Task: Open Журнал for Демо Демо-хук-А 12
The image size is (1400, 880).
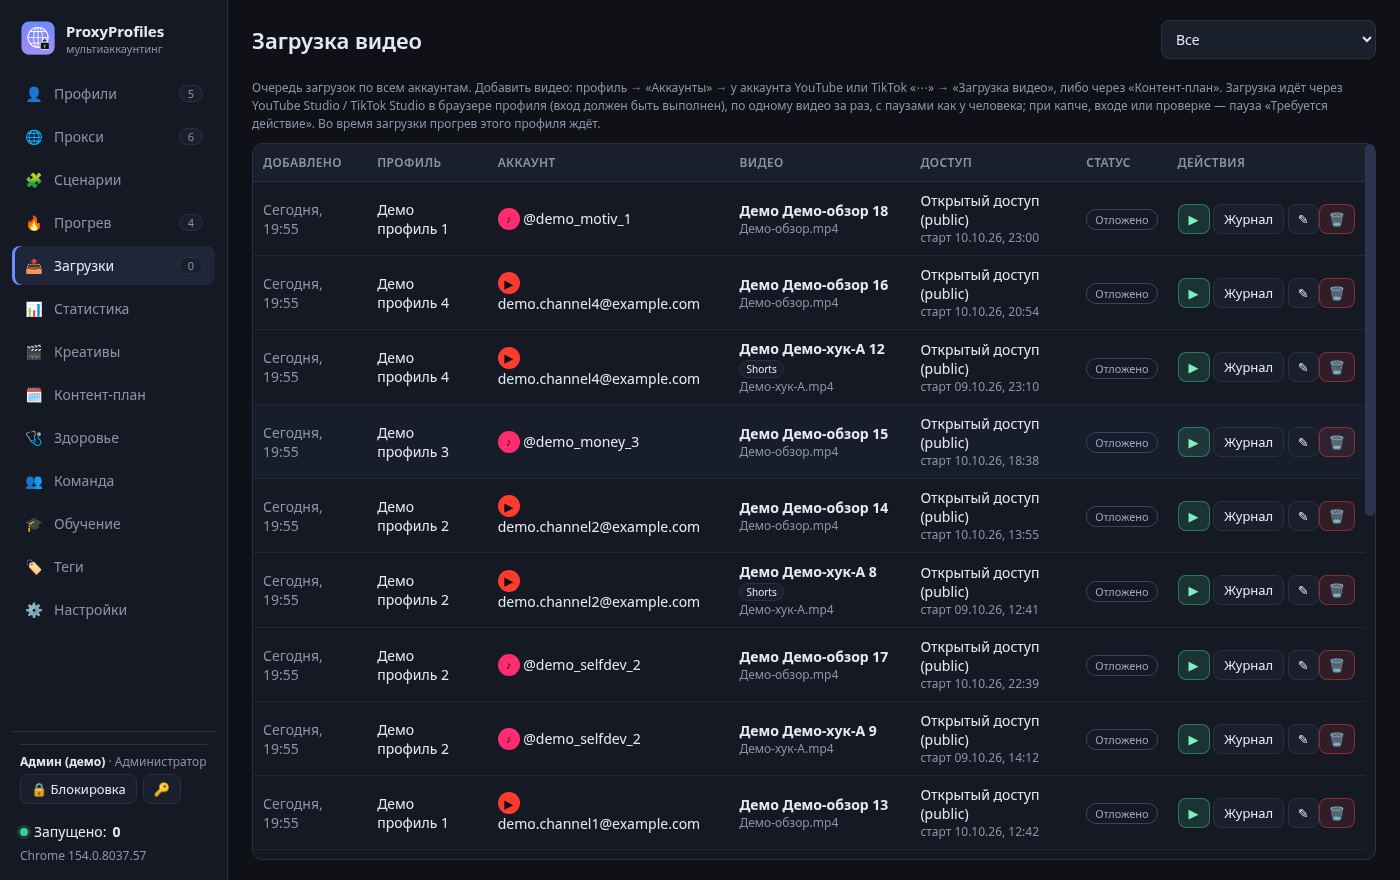Action: (1248, 368)
